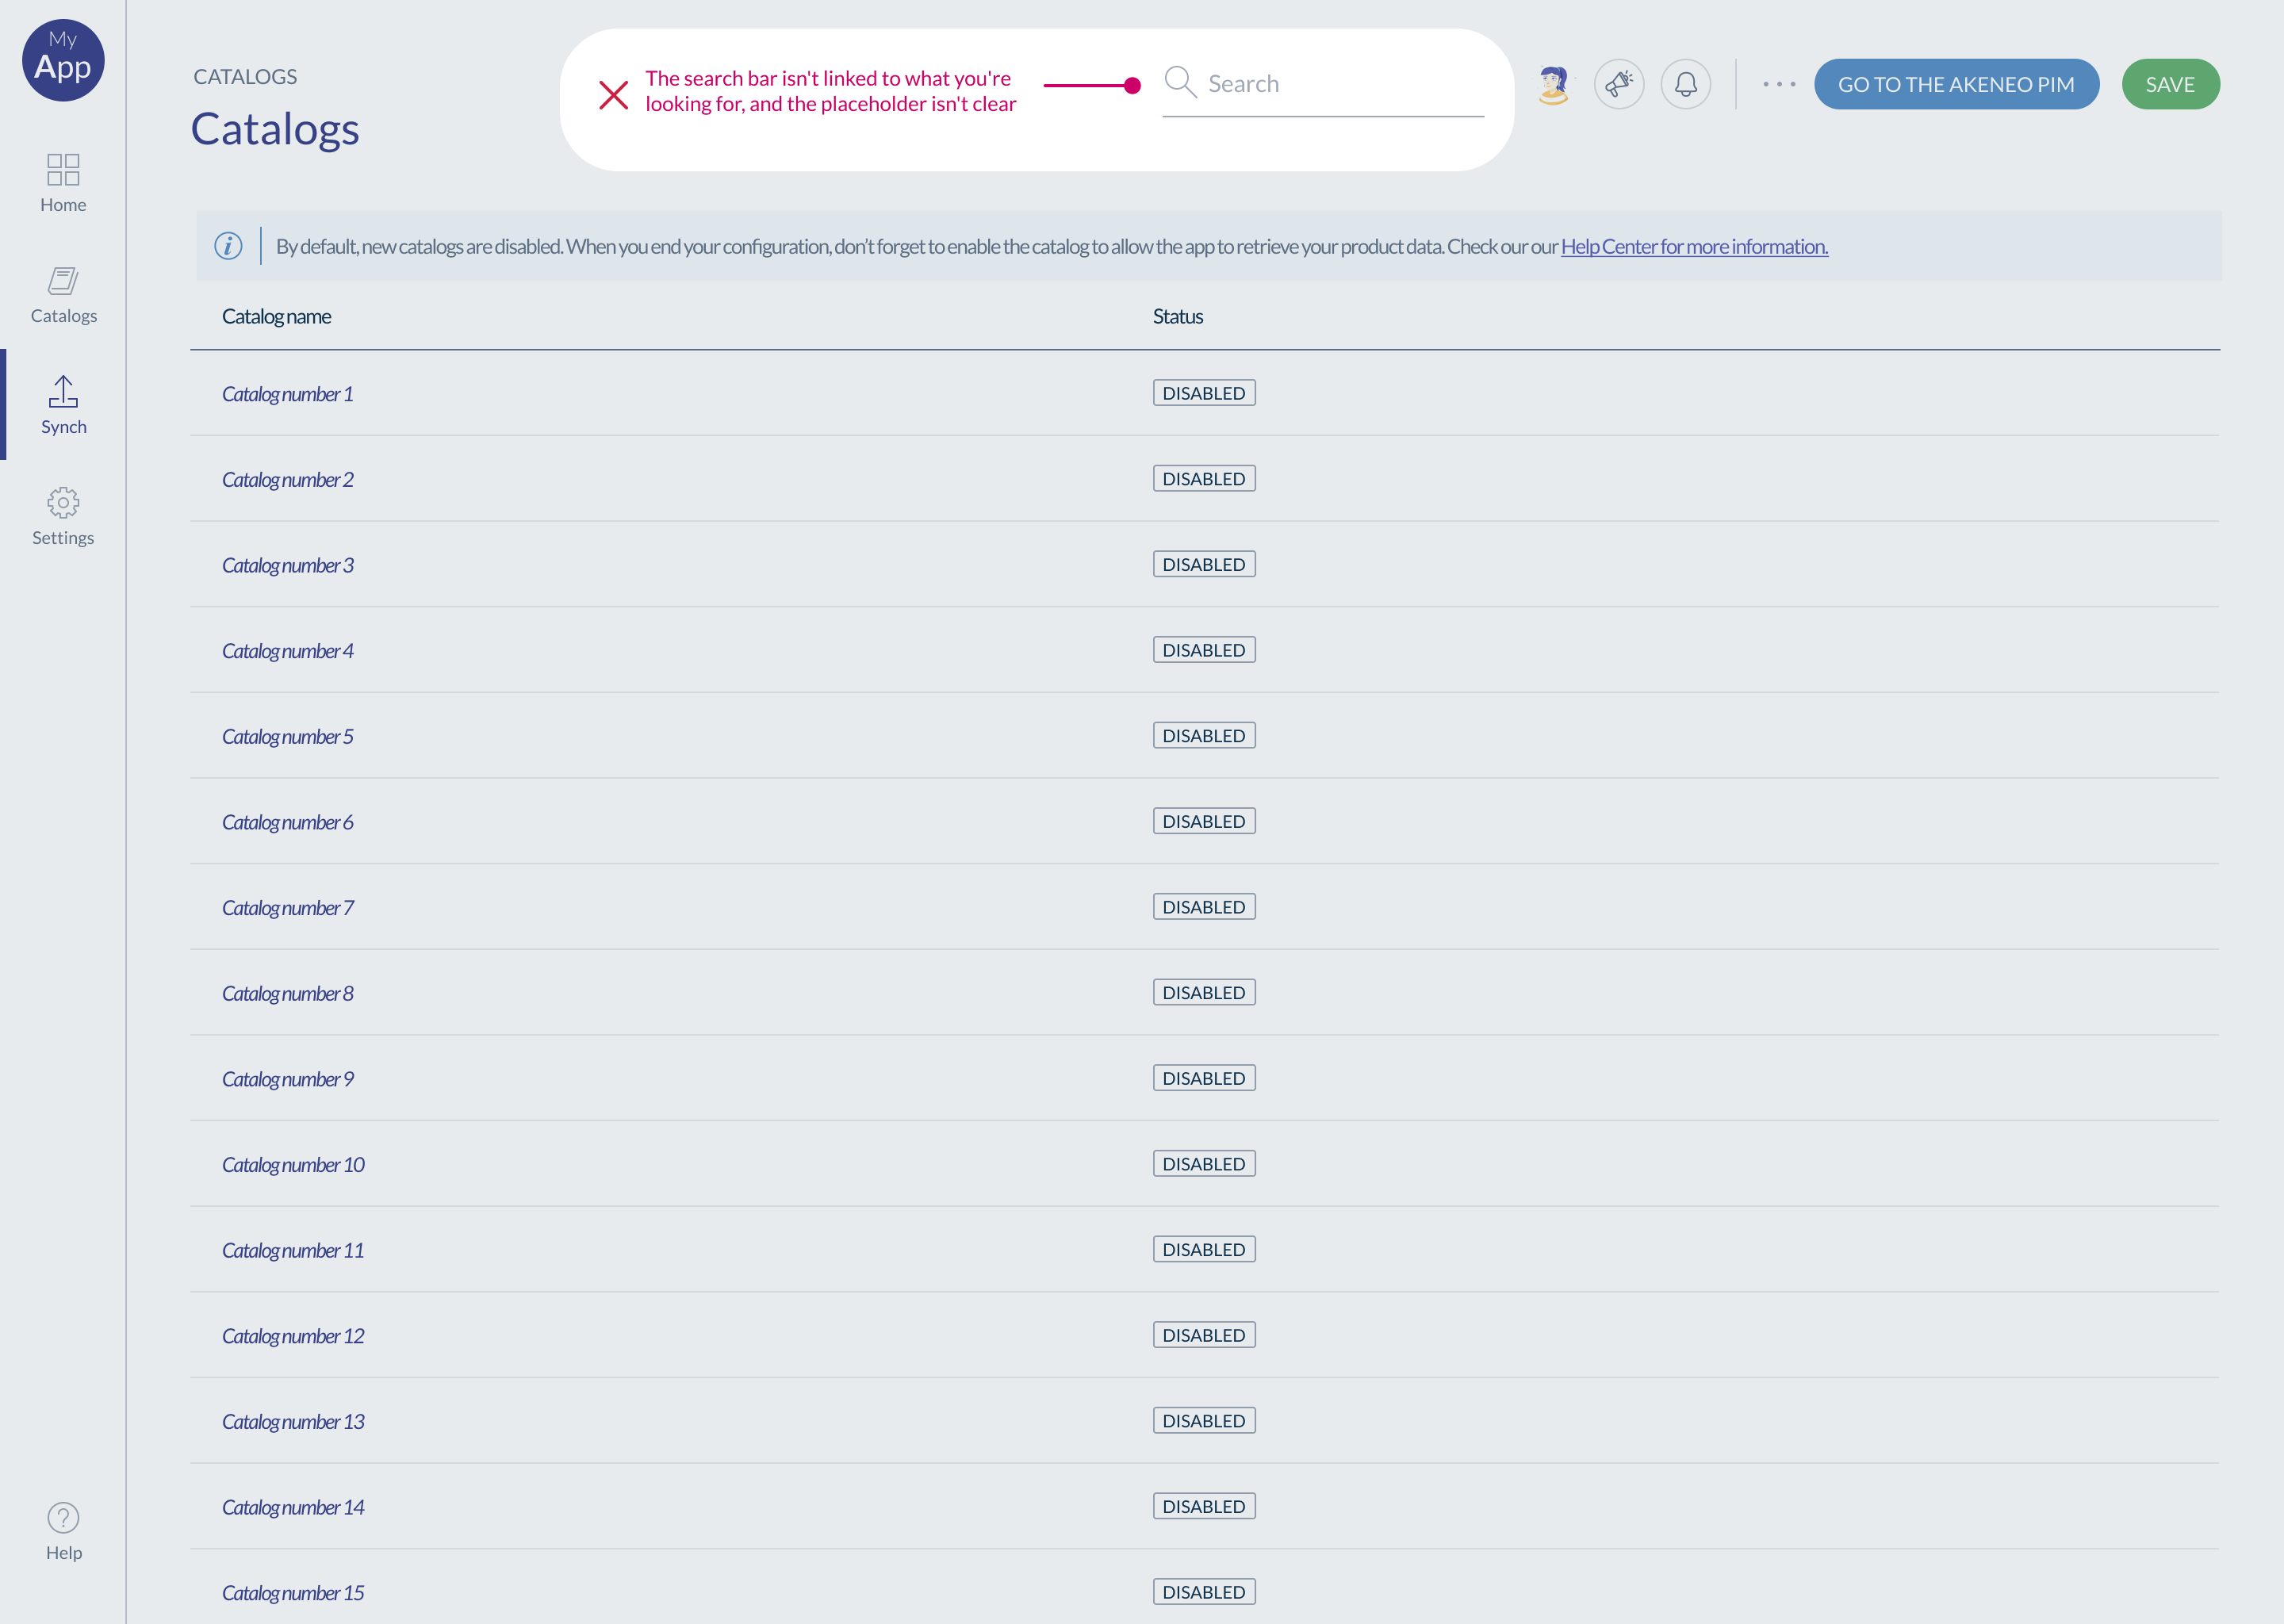Open the three-dots more menu
Viewport: 2284px width, 1624px height.
coord(1779,84)
